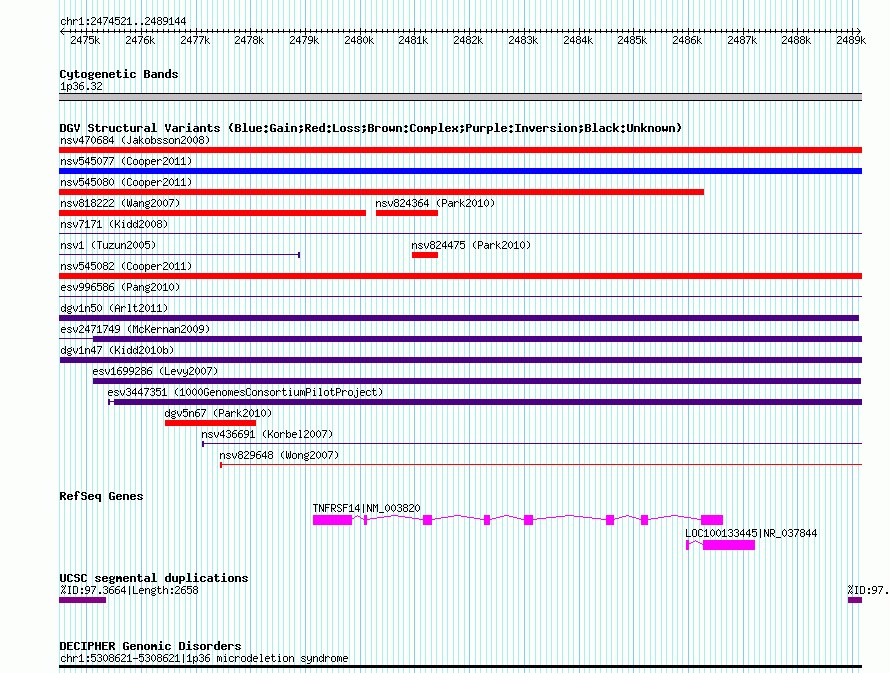The width and height of the screenshot is (890, 673).
Task: Open the DECIPHER Genomic Disorders track title
Action: pos(150,646)
